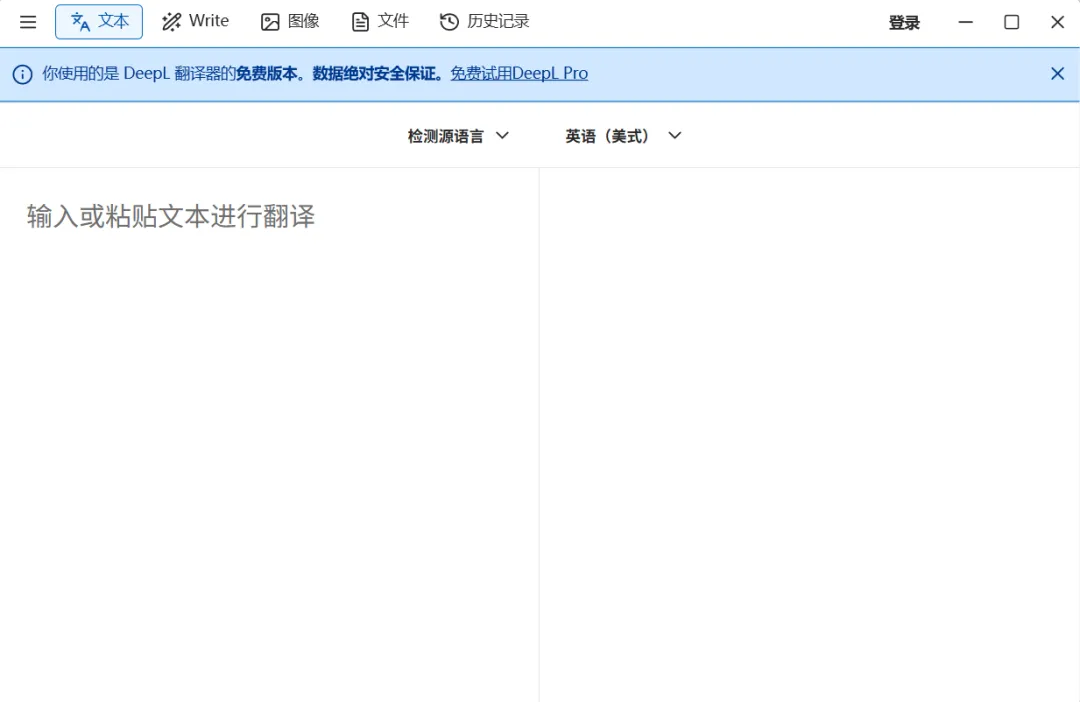
Task: Switch to the 文本 text translation tab
Action: point(99,22)
